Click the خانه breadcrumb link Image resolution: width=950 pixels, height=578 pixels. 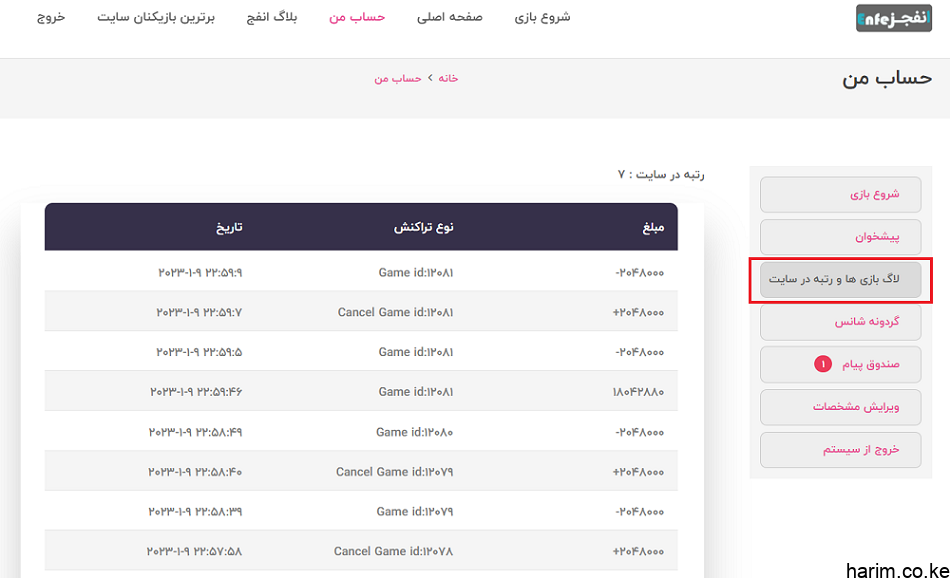448,78
